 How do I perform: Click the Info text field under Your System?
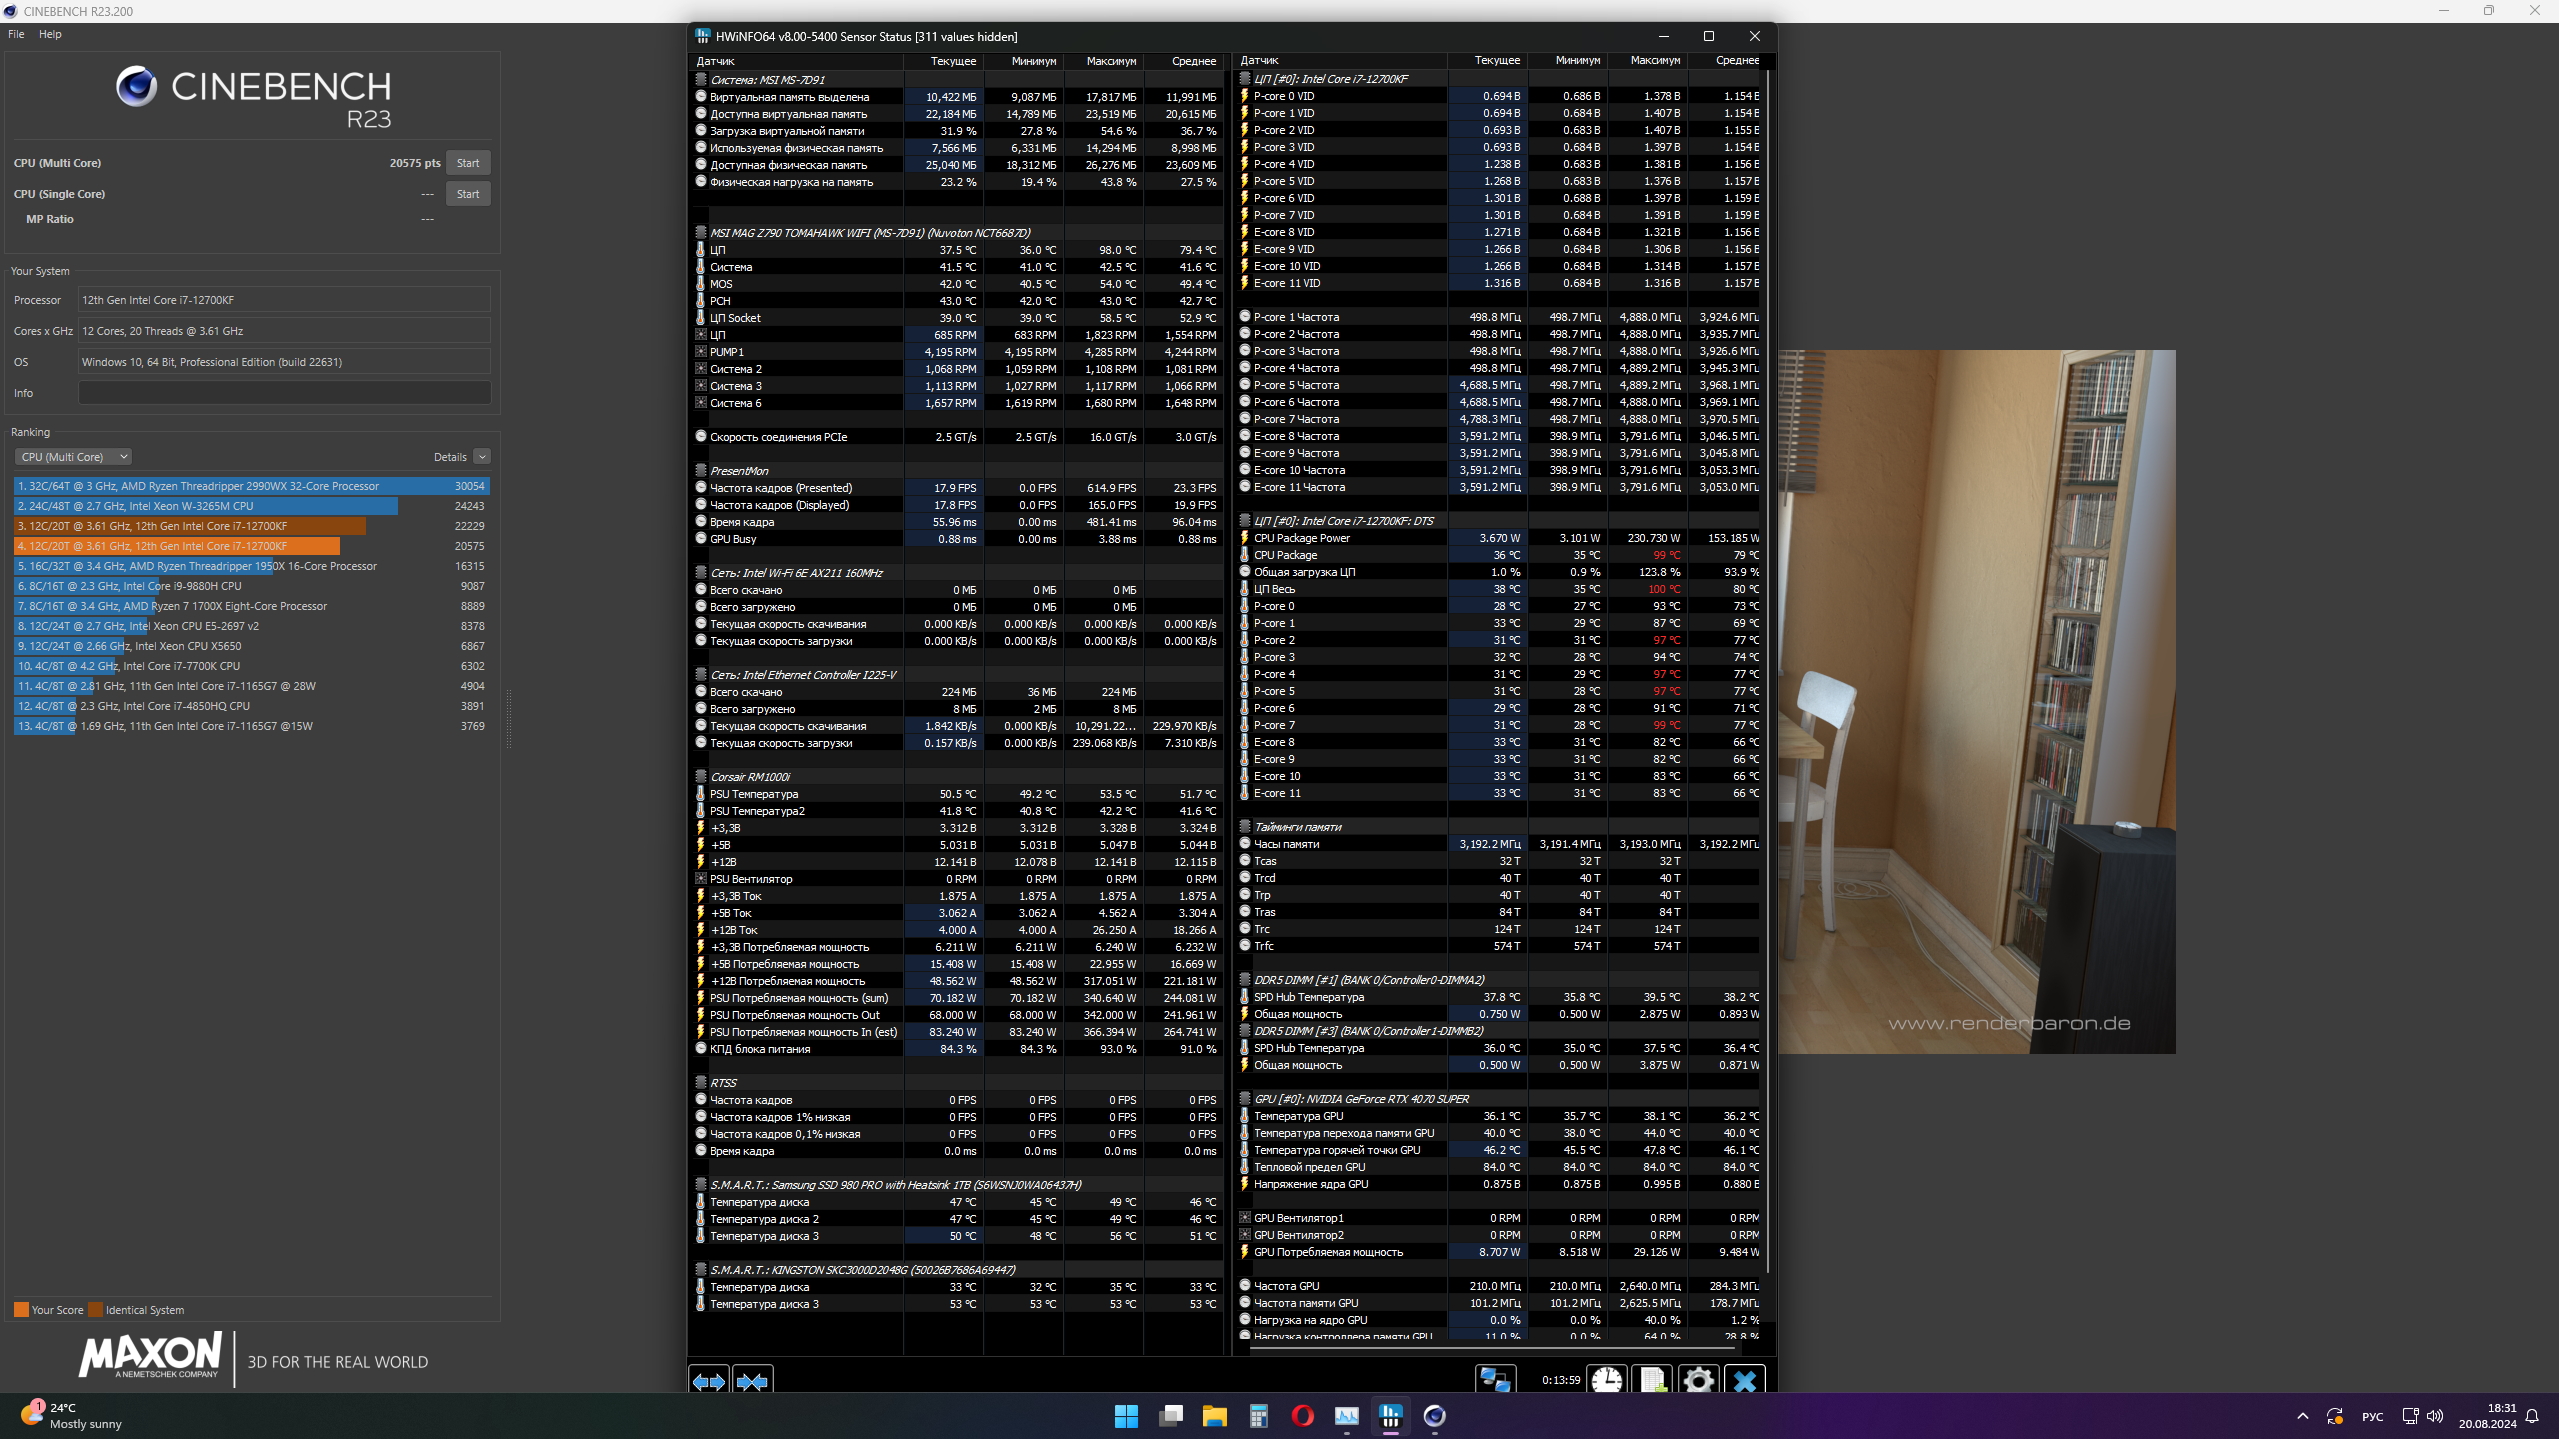(x=284, y=393)
